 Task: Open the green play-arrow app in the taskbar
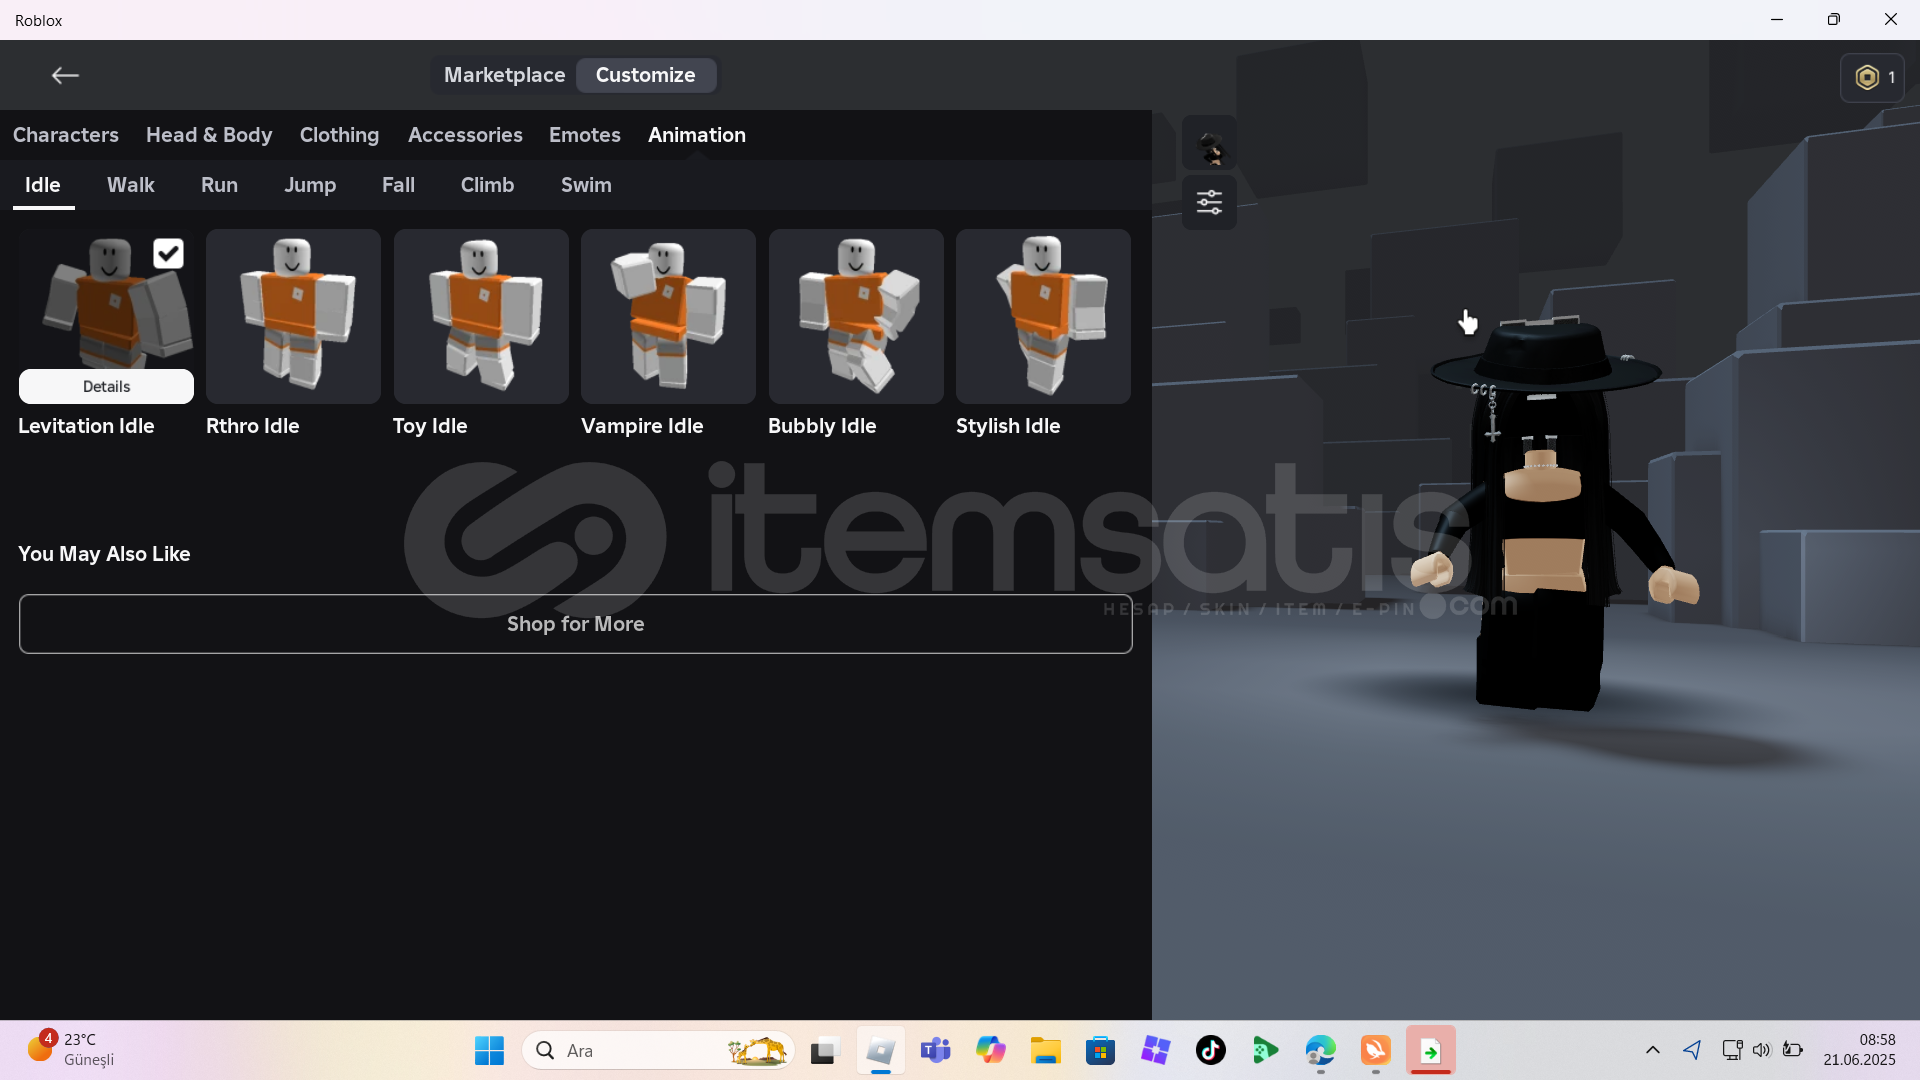[1266, 1050]
